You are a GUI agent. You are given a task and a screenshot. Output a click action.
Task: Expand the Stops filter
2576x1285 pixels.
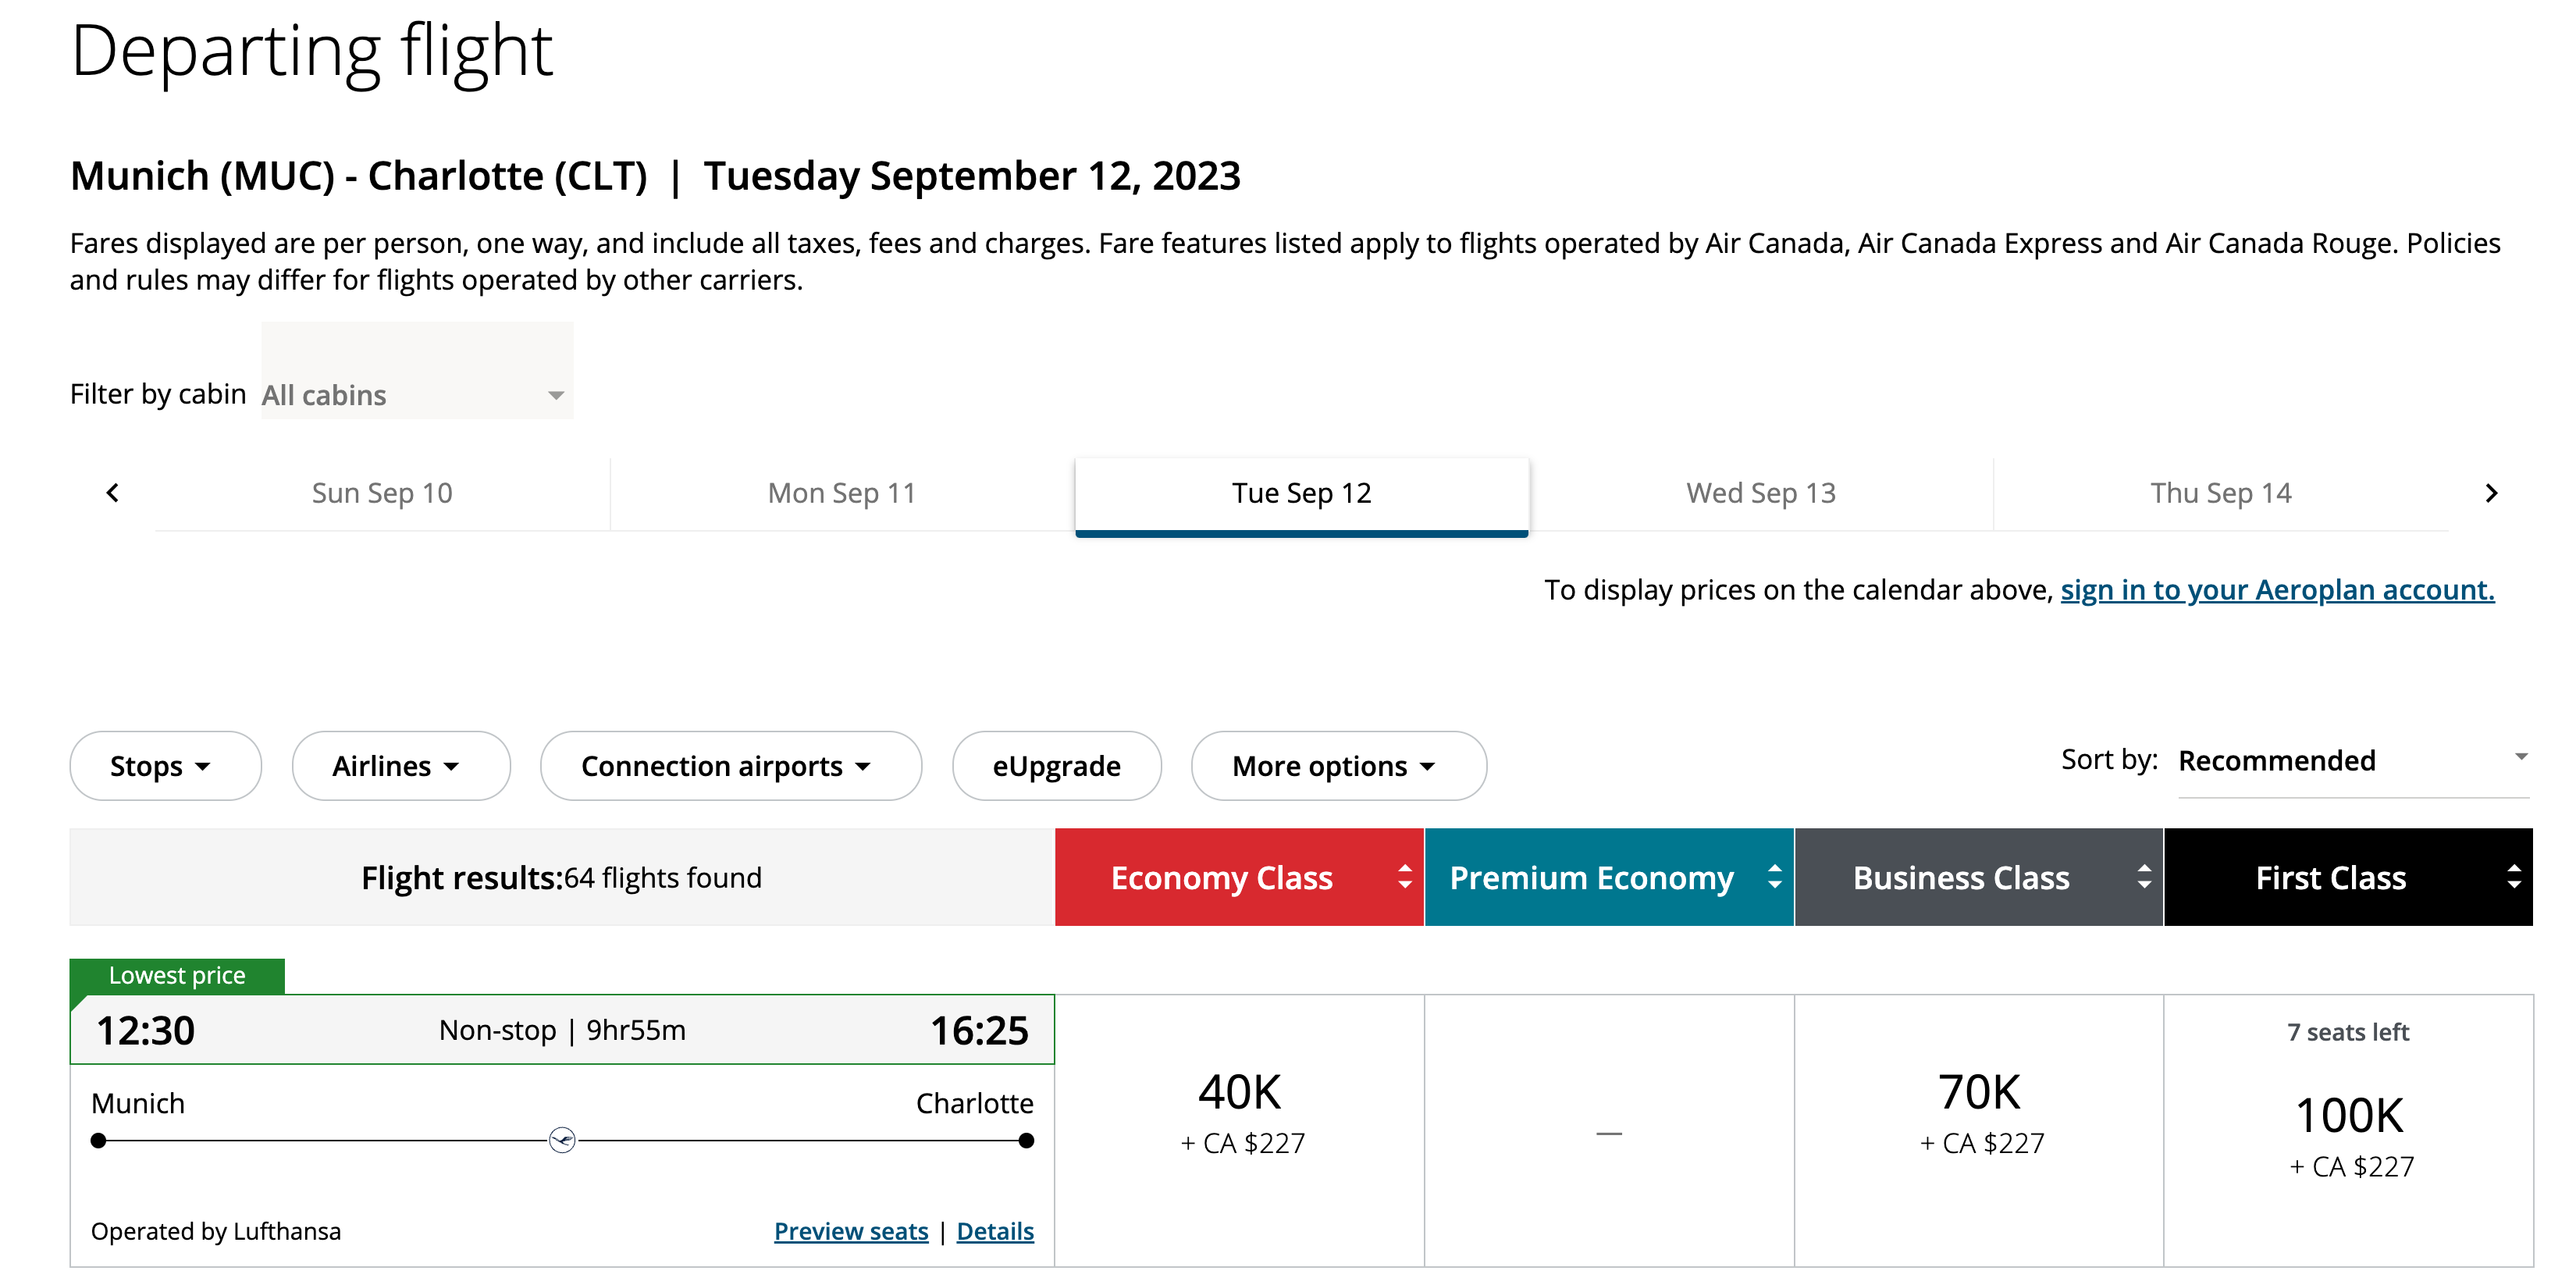pyautogui.click(x=165, y=766)
